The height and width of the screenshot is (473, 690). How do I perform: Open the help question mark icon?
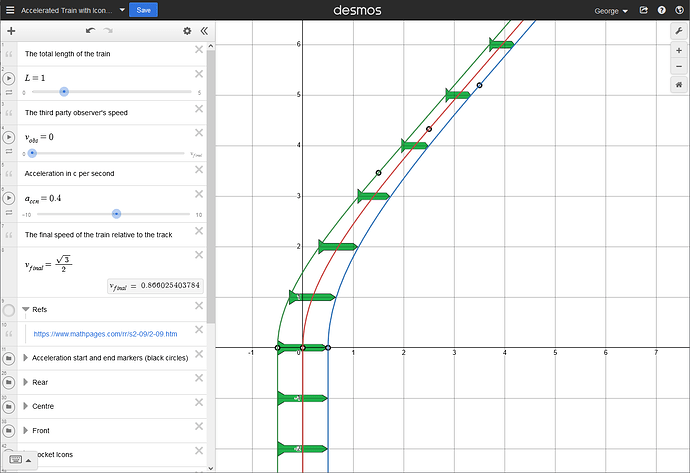pyautogui.click(x=661, y=10)
